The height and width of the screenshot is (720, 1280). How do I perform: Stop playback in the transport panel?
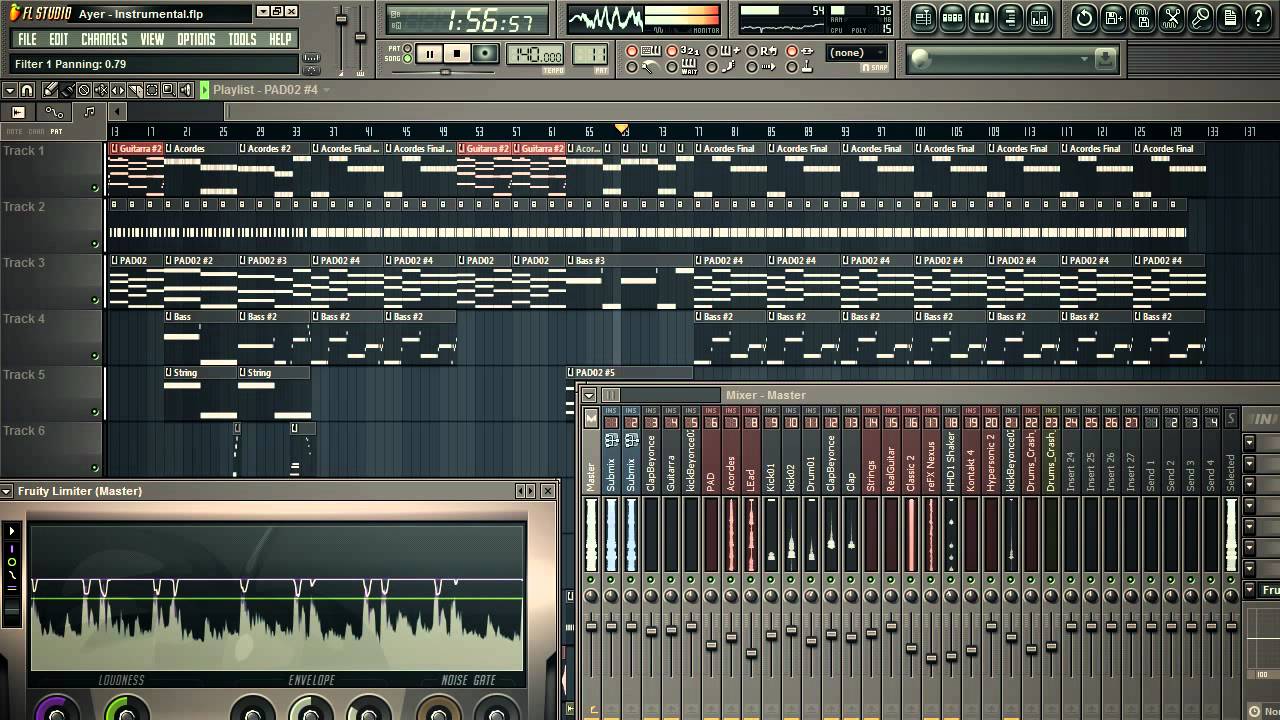[457, 54]
